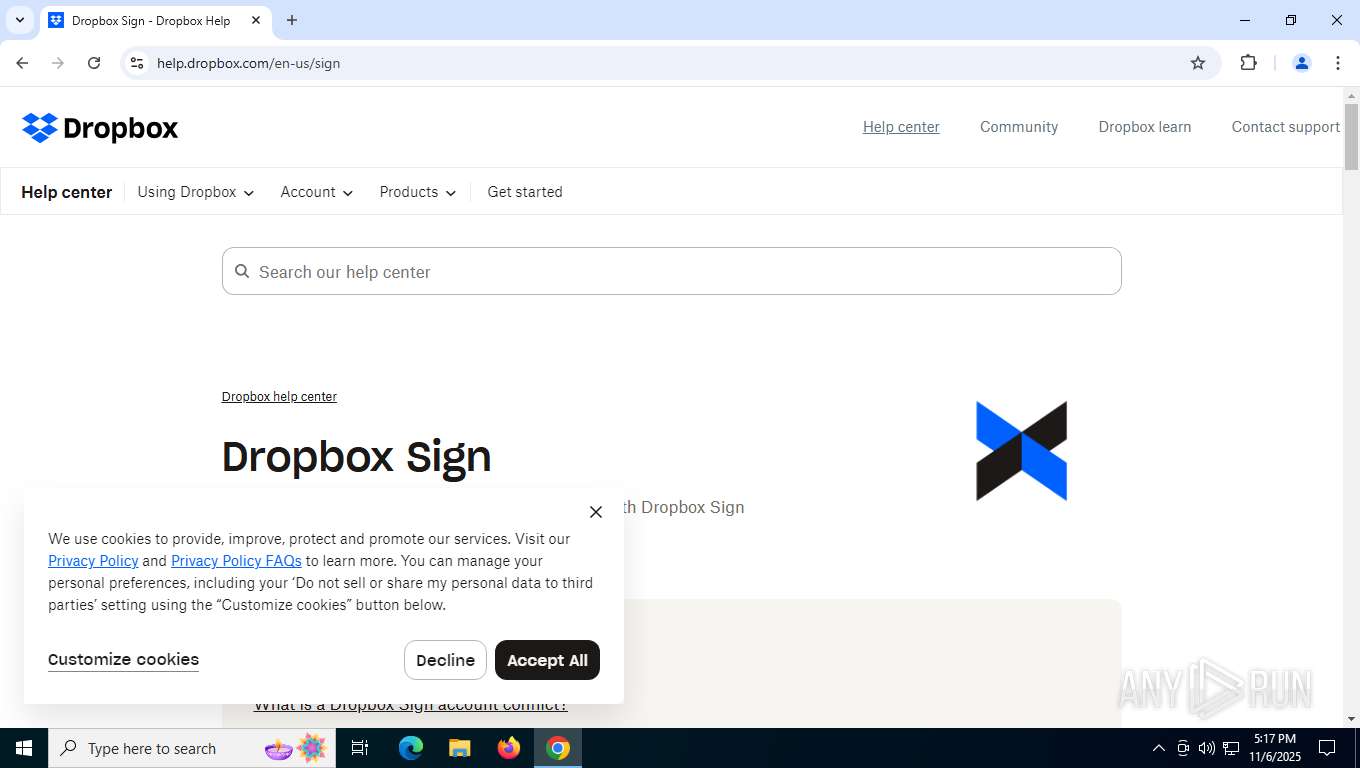Click the page vertical scrollbar thumb
This screenshot has height=768, width=1360.
[1351, 136]
